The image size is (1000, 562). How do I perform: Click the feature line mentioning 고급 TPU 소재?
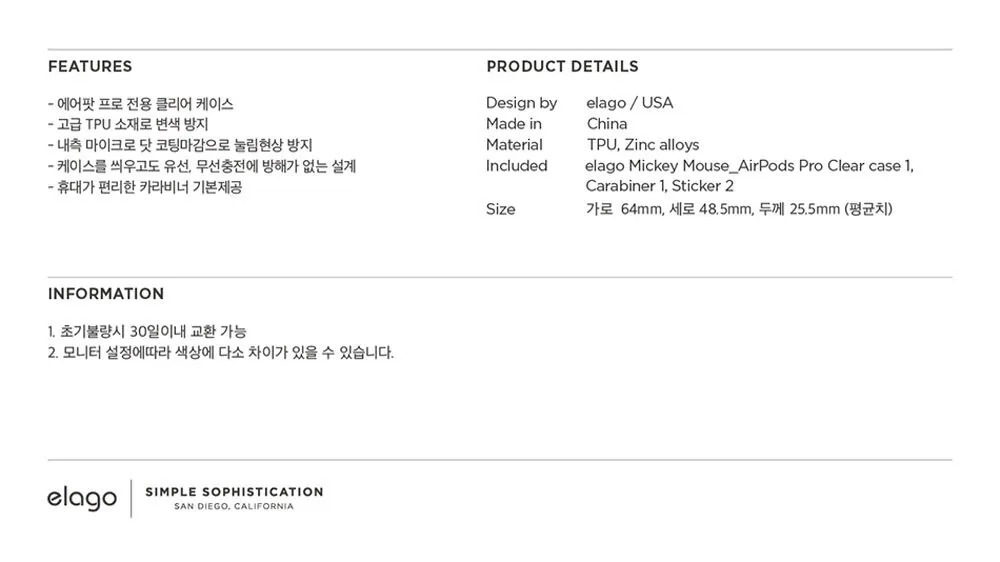tap(128, 125)
